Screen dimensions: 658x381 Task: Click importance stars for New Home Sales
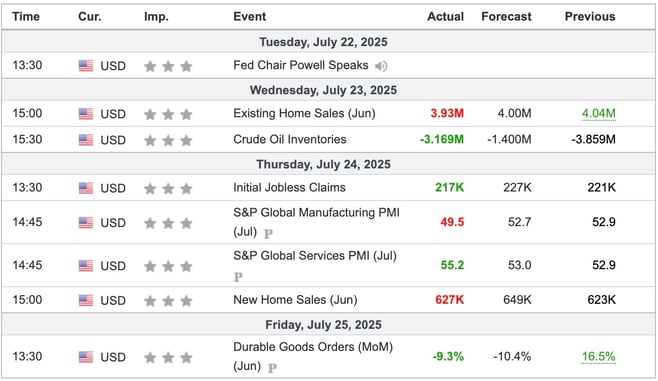coord(168,301)
